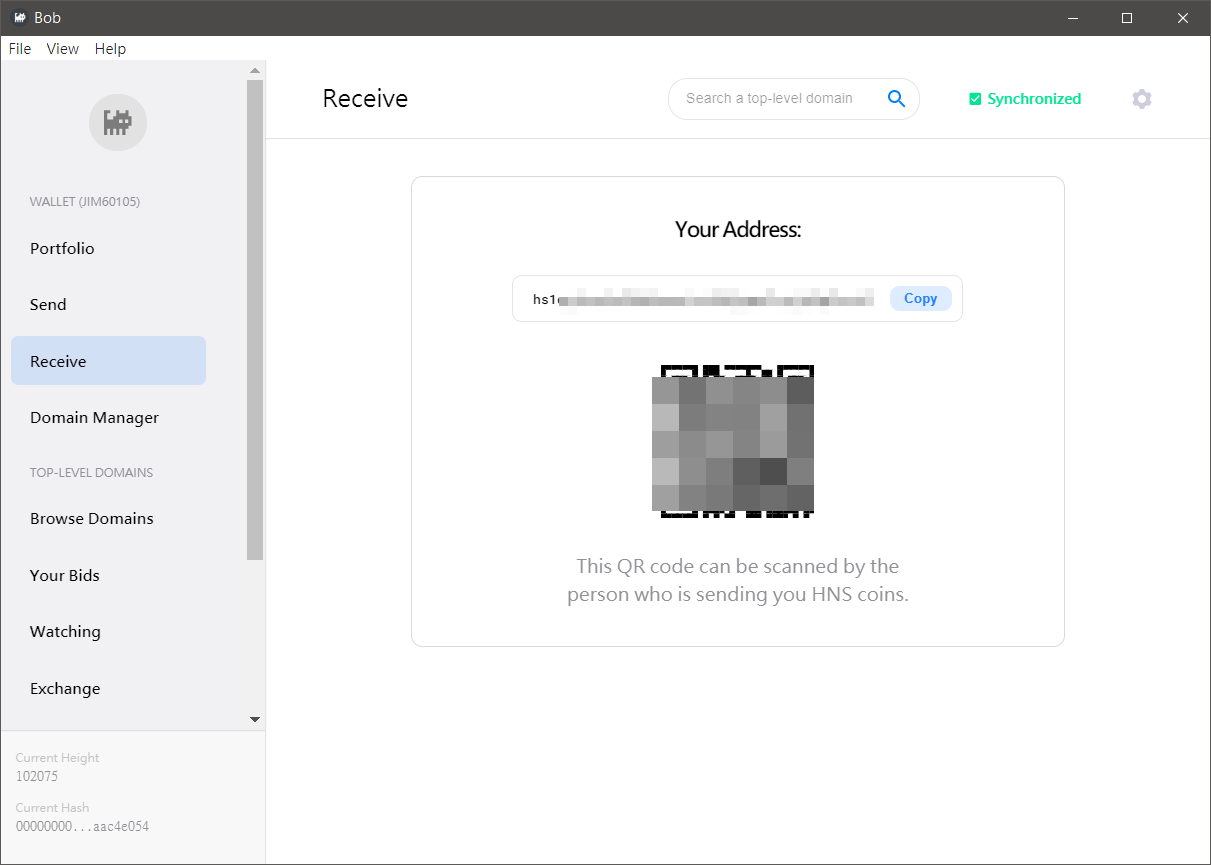1211x865 pixels.
Task: Open settings via the gear icon
Action: pos(1141,99)
